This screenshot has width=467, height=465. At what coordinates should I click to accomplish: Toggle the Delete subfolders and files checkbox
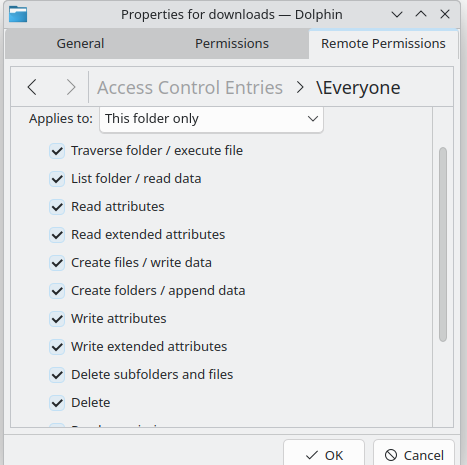[57, 375]
